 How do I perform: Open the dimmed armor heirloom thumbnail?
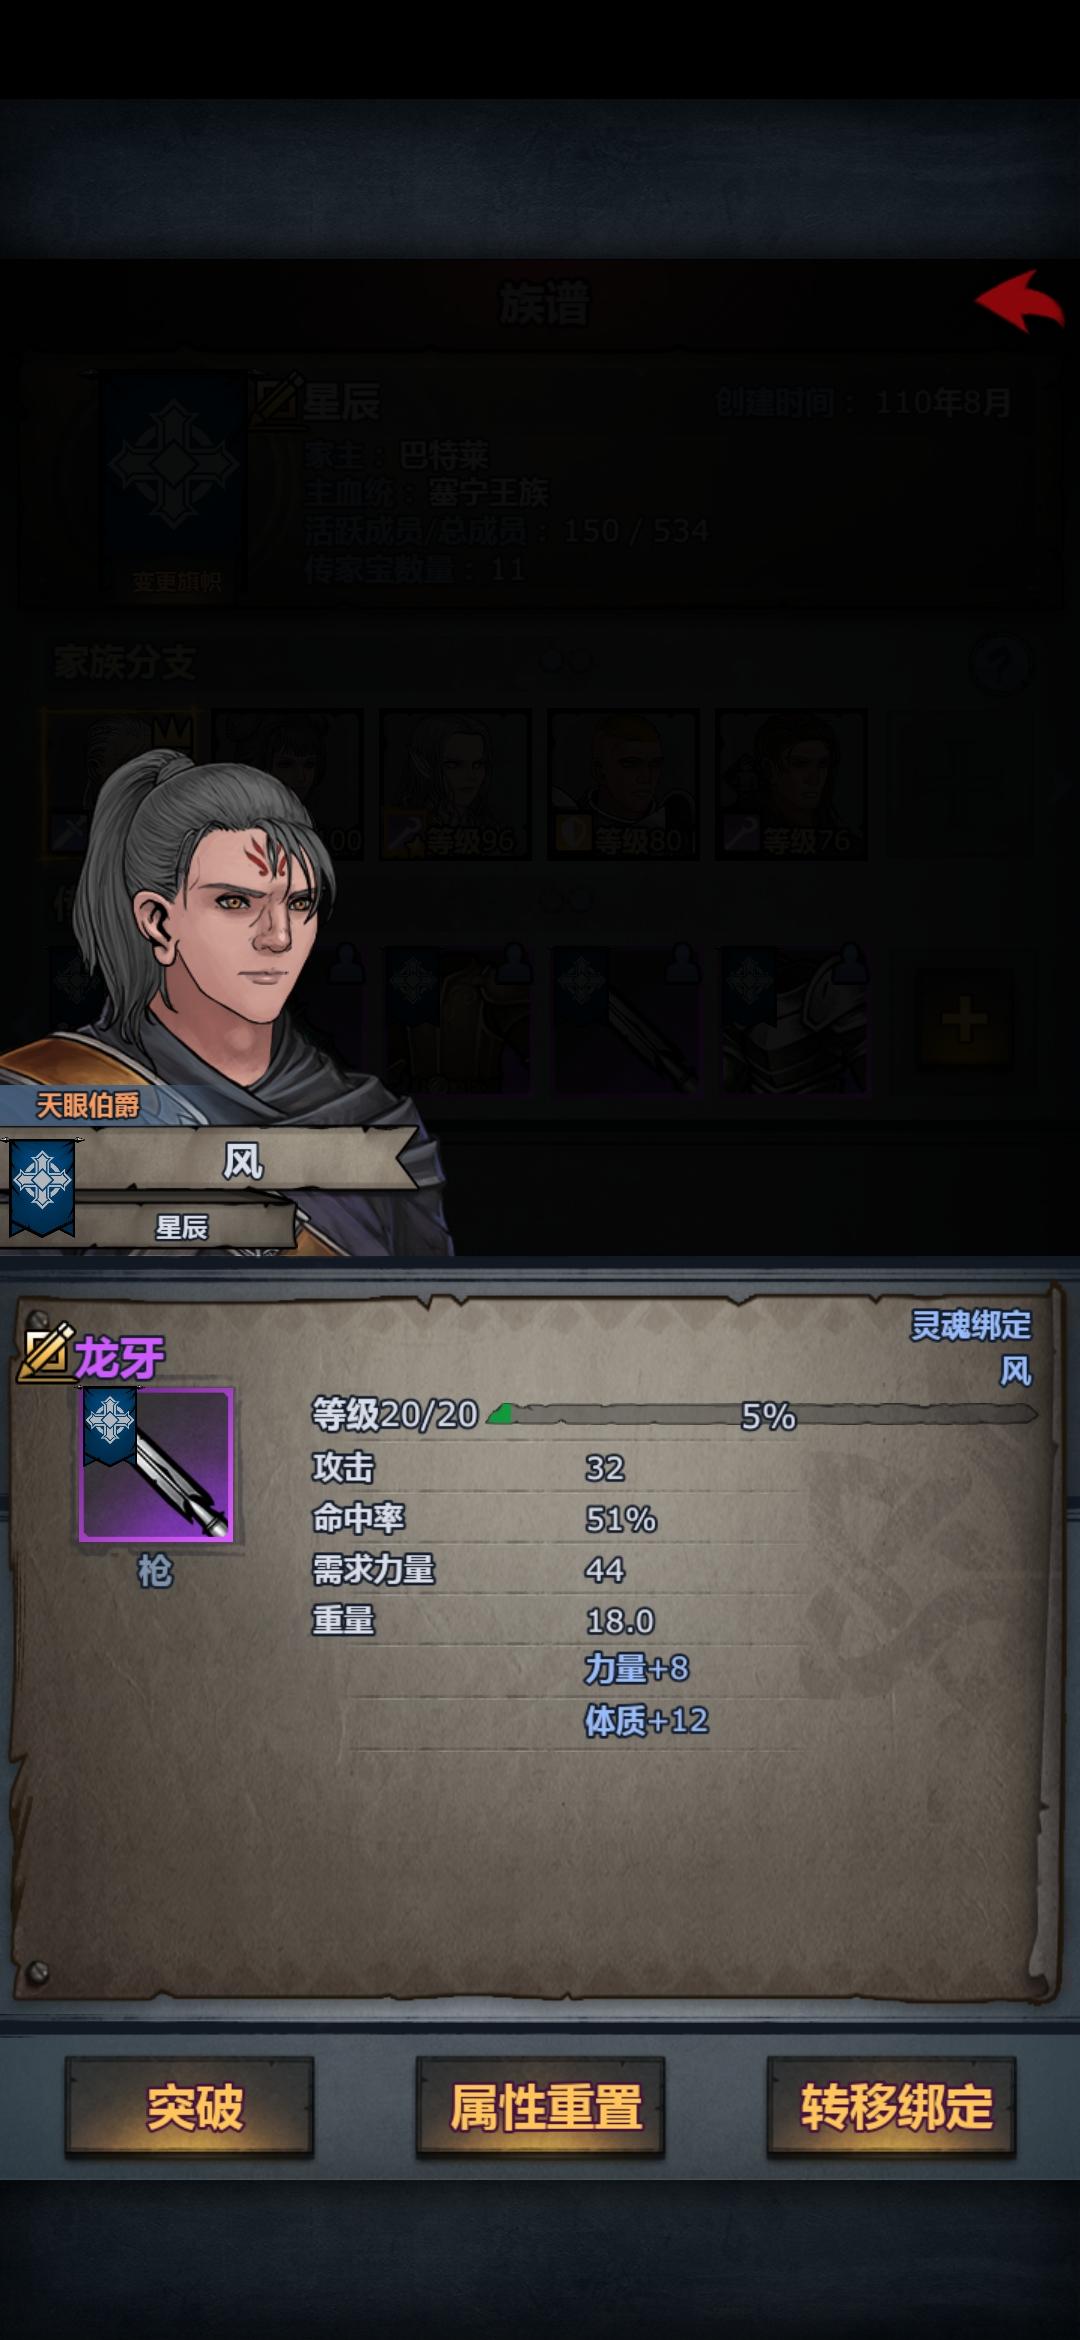(x=794, y=1020)
